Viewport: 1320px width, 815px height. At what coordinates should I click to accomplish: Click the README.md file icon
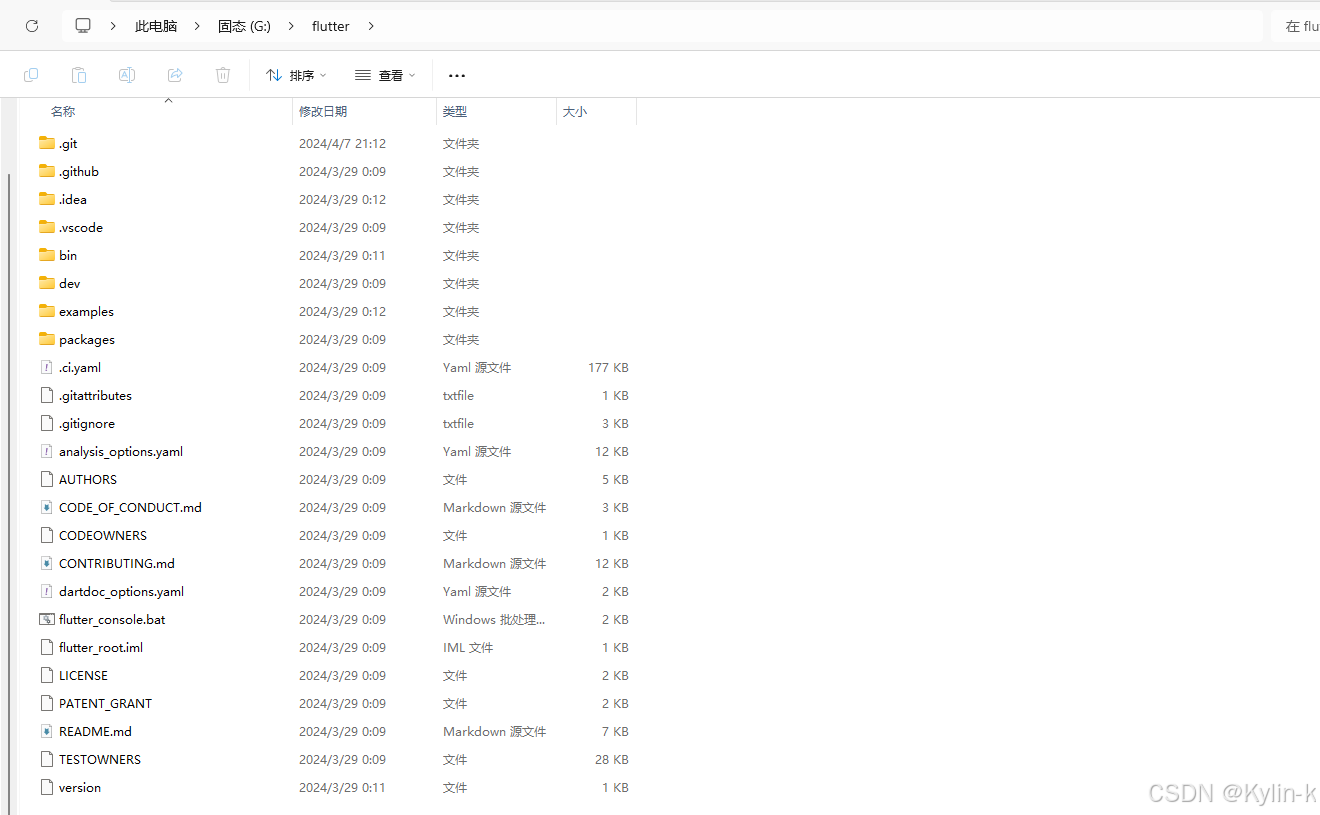click(x=47, y=731)
